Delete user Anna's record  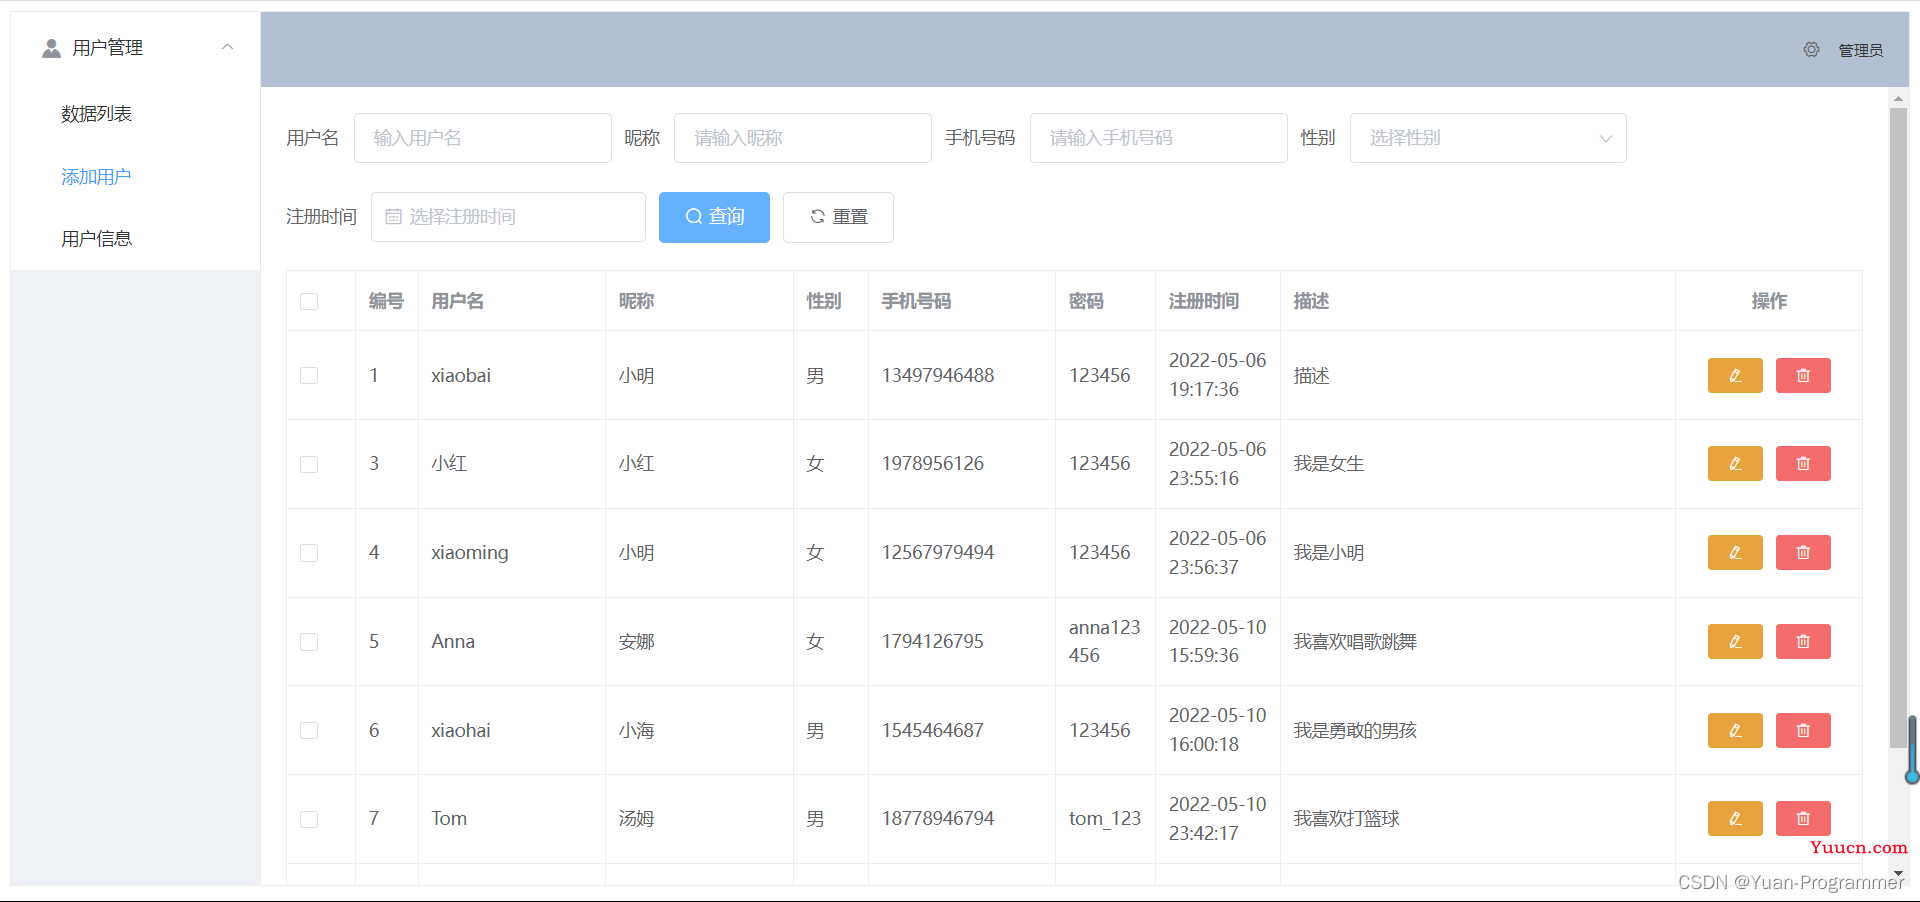pyautogui.click(x=1803, y=641)
